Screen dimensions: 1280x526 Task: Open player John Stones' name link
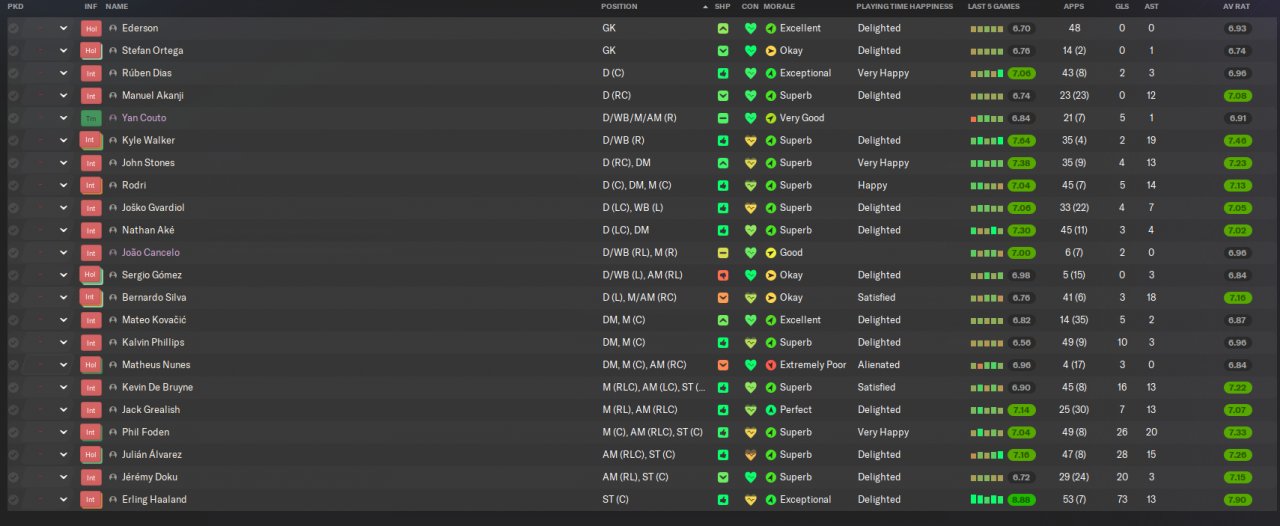tap(148, 163)
